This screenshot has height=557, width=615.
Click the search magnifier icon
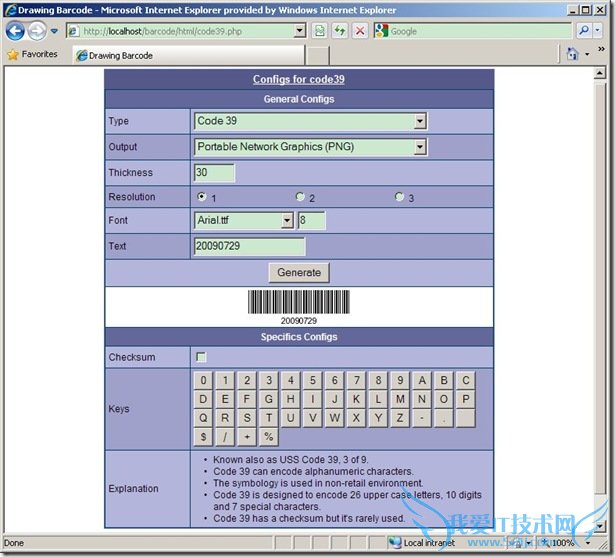coord(584,31)
